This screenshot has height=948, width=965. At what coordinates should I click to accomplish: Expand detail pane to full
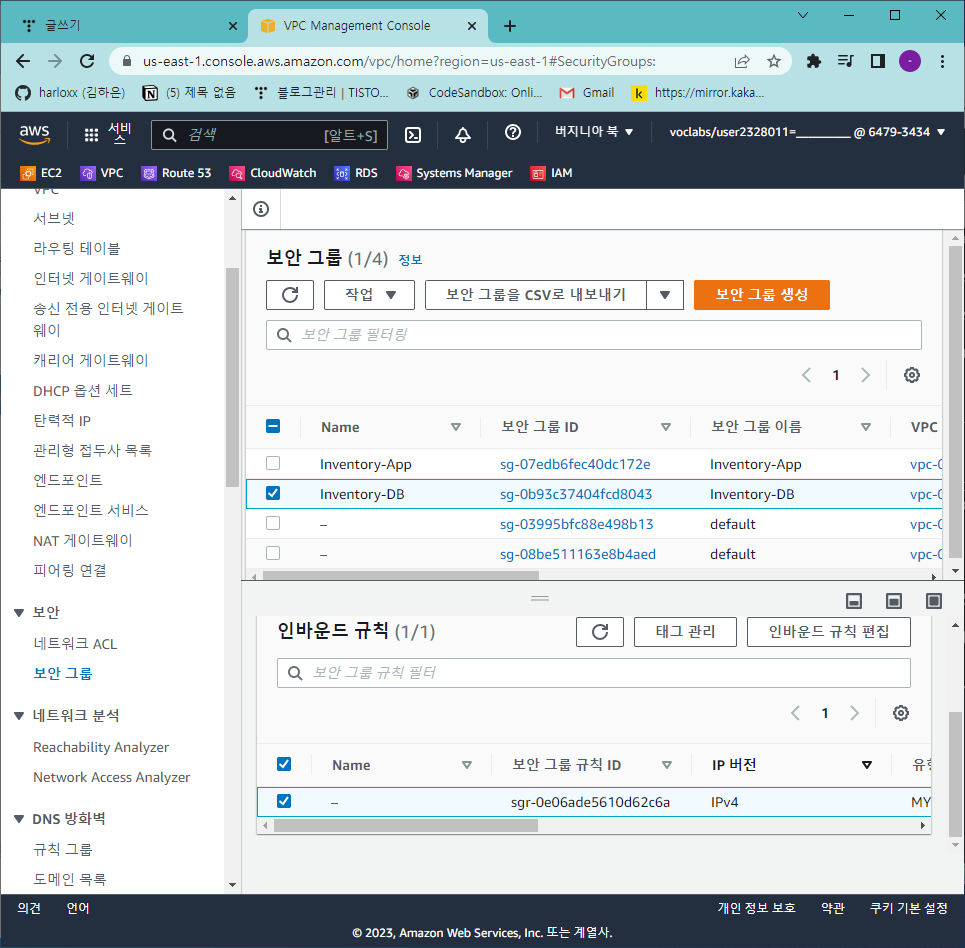coord(934,601)
